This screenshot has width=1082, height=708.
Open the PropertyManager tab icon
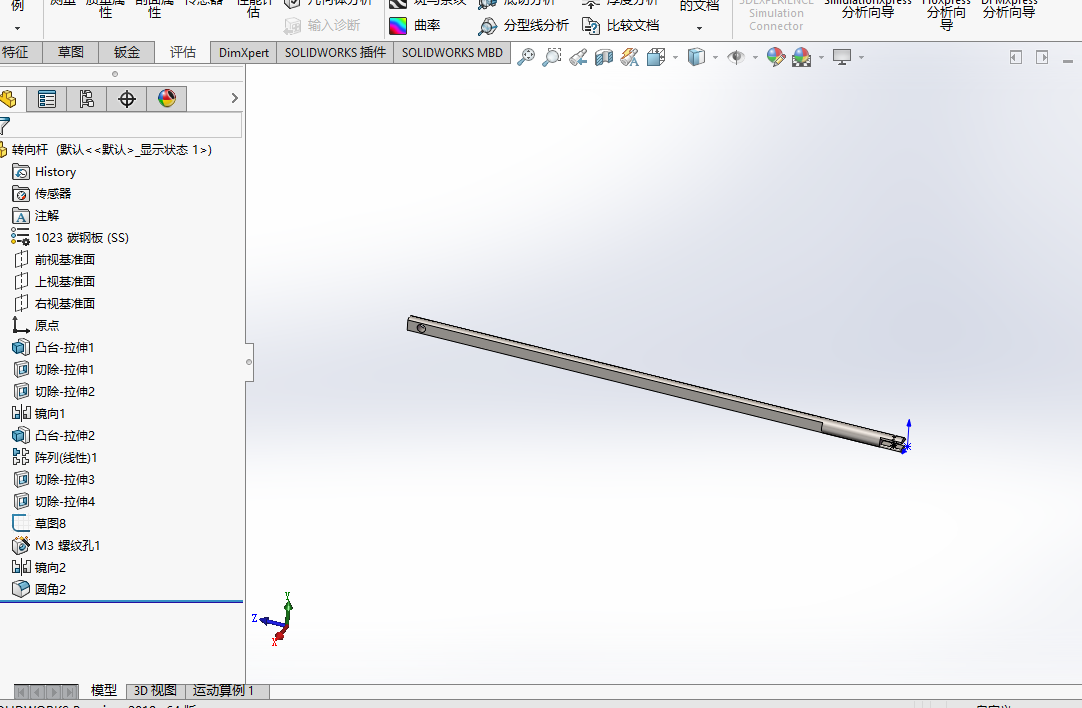point(47,99)
